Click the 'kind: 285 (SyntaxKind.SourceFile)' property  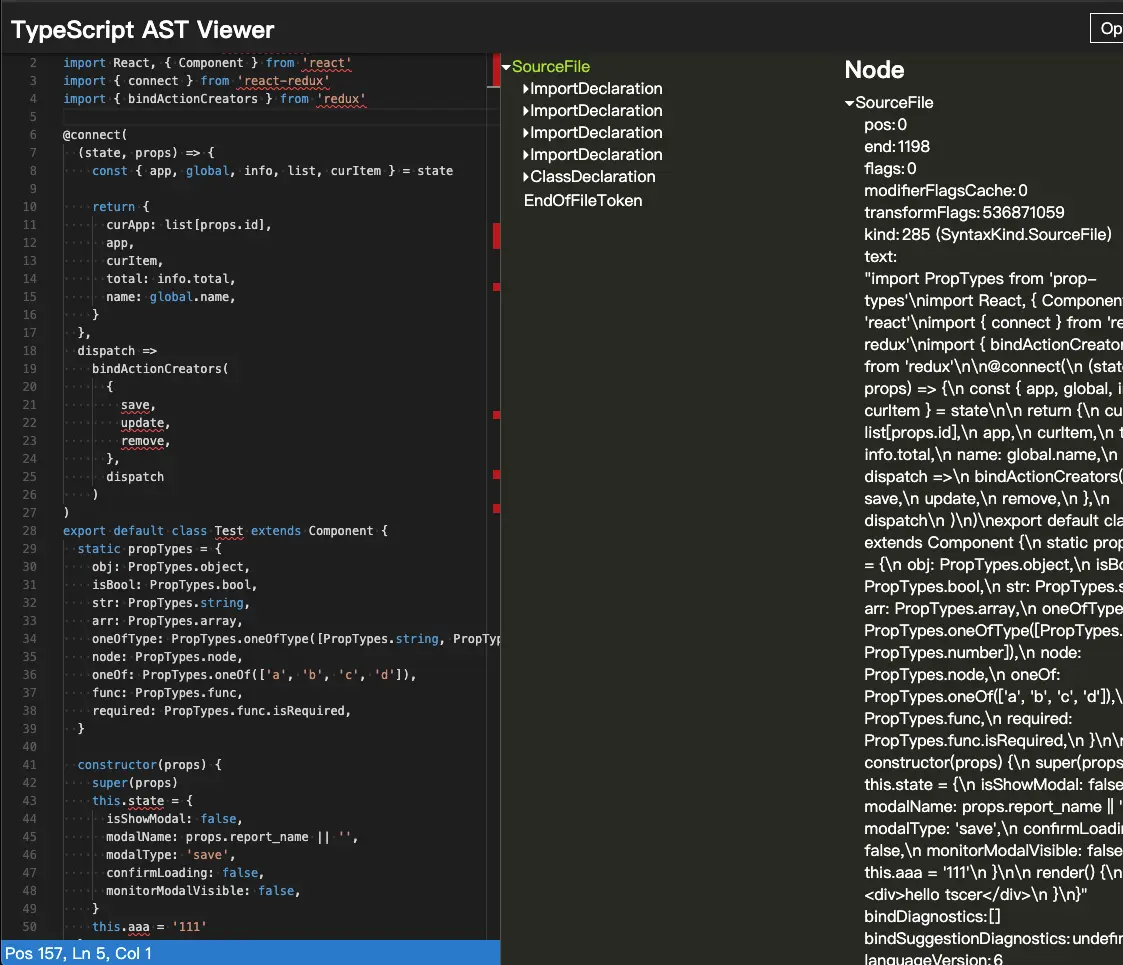[x=988, y=235]
